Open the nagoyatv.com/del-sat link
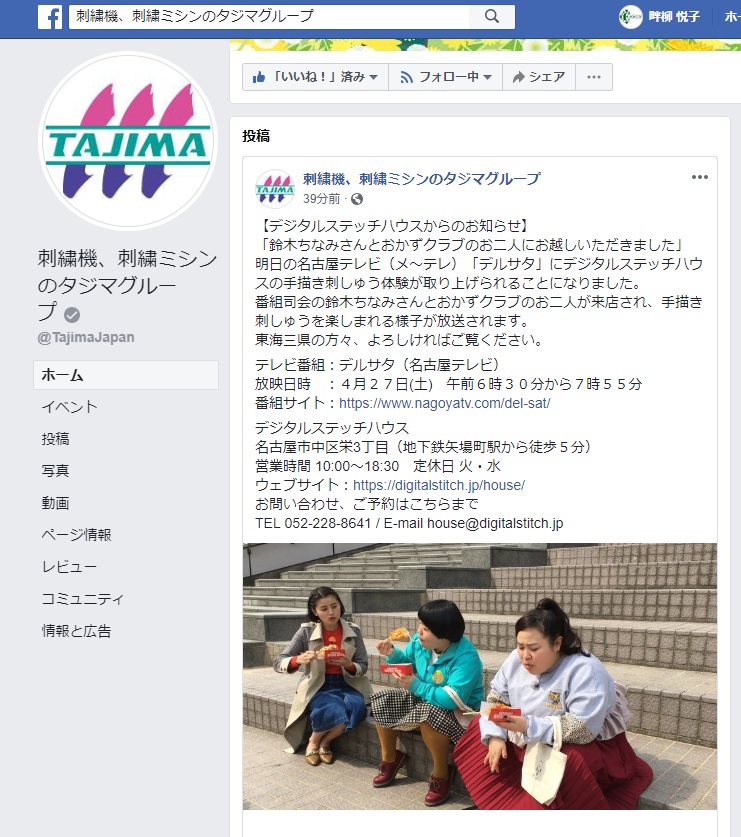Viewport: 741px width, 837px height. coord(445,403)
